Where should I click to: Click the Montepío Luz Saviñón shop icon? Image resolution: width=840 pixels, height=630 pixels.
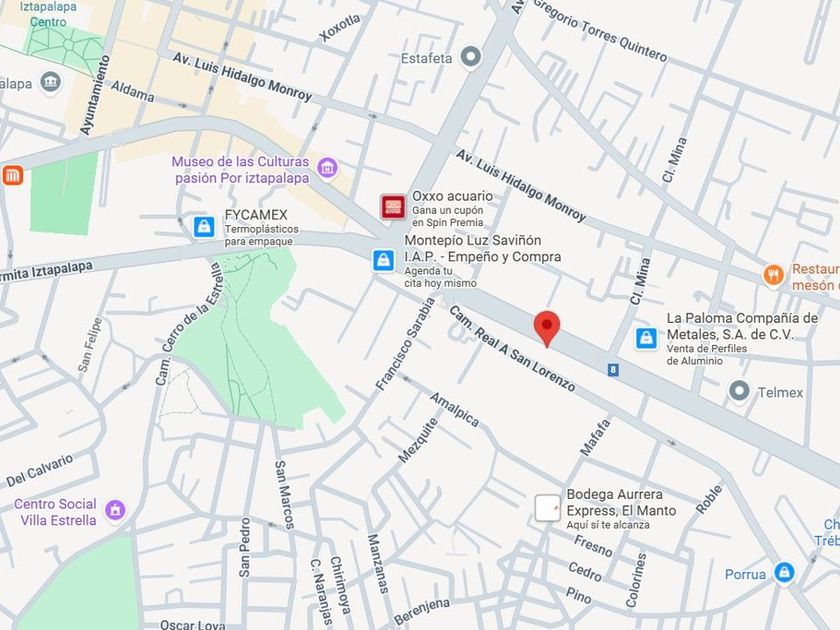point(382,260)
